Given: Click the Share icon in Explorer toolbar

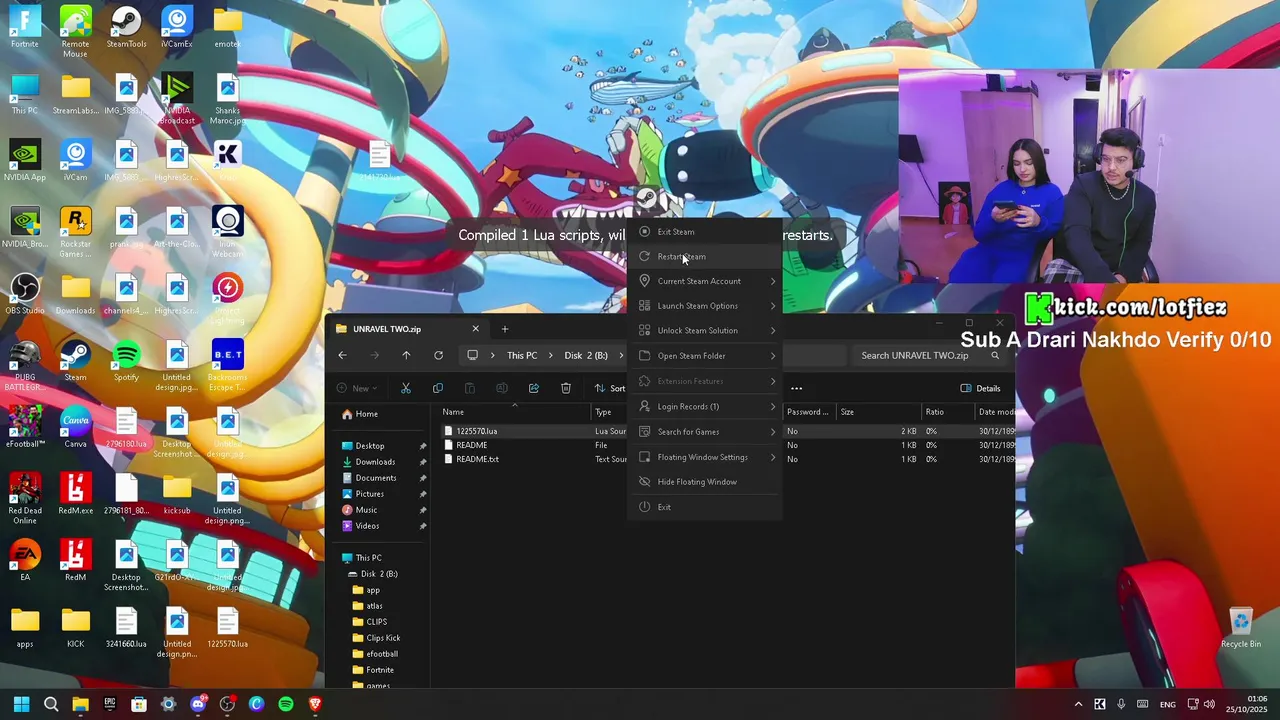Looking at the screenshot, I should [533, 388].
